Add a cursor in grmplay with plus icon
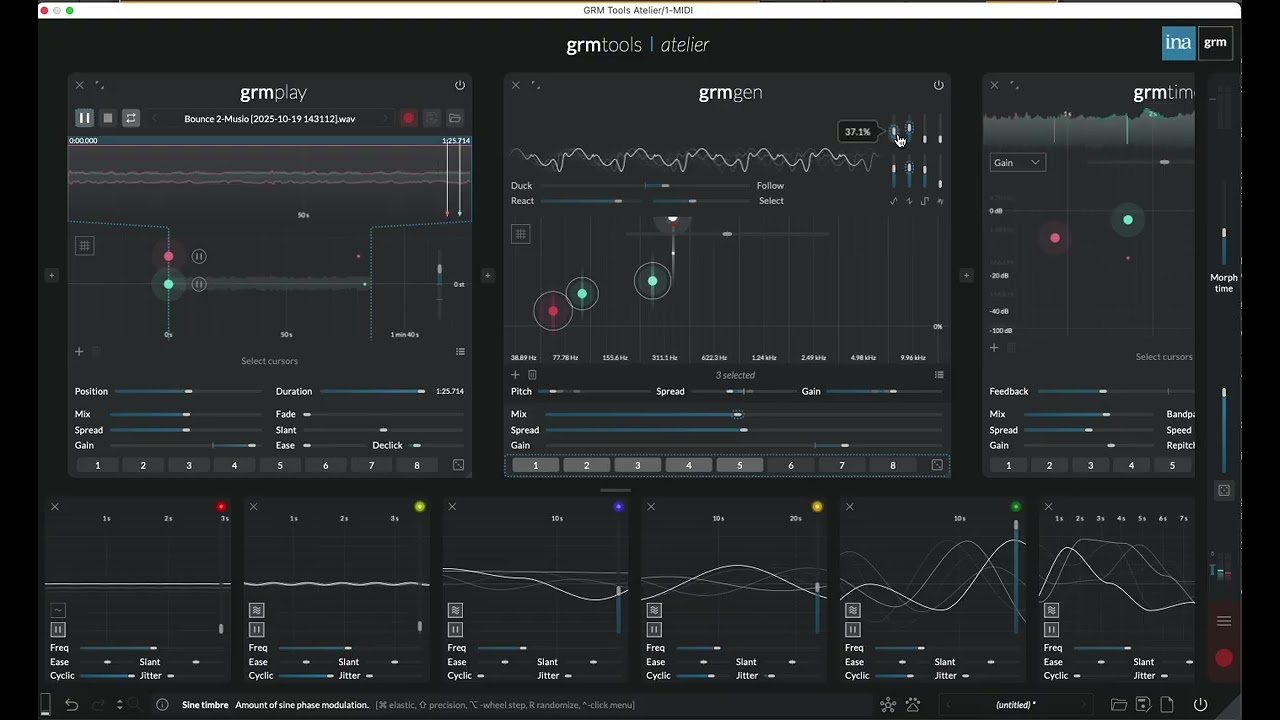The width and height of the screenshot is (1280, 720). (x=79, y=351)
